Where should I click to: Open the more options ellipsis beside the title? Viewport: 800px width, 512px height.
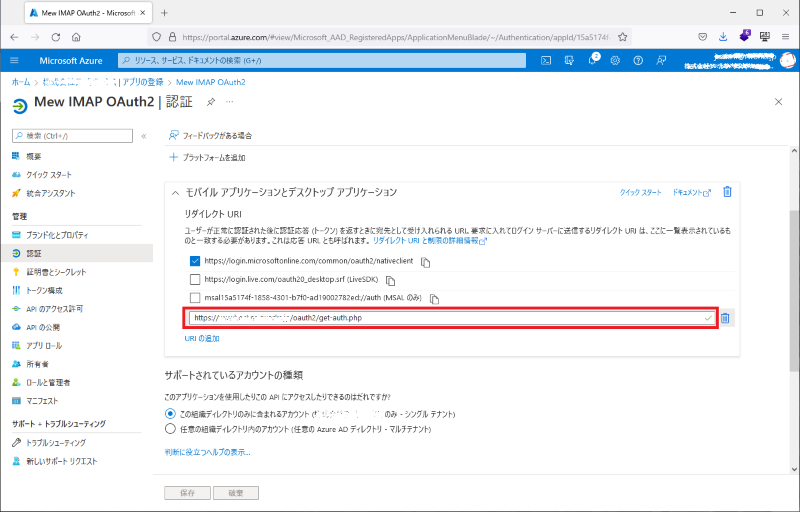click(x=230, y=101)
